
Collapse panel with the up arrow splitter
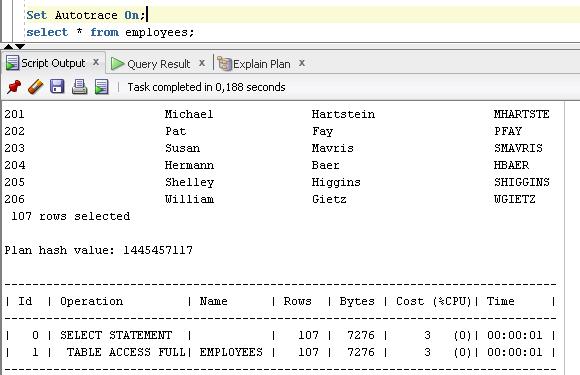[8, 47]
